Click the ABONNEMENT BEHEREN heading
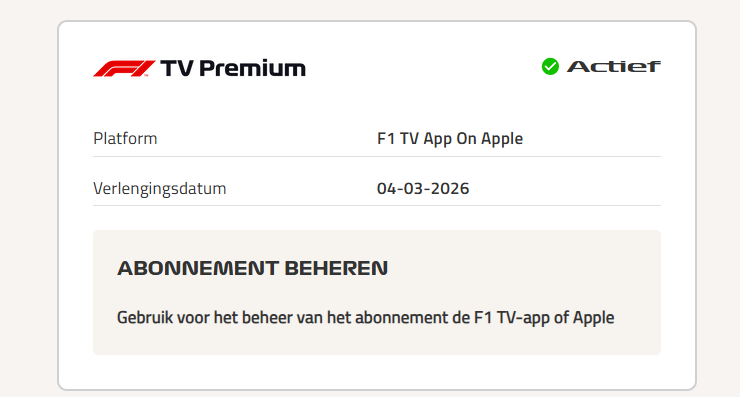The height and width of the screenshot is (397, 740). pos(252,268)
